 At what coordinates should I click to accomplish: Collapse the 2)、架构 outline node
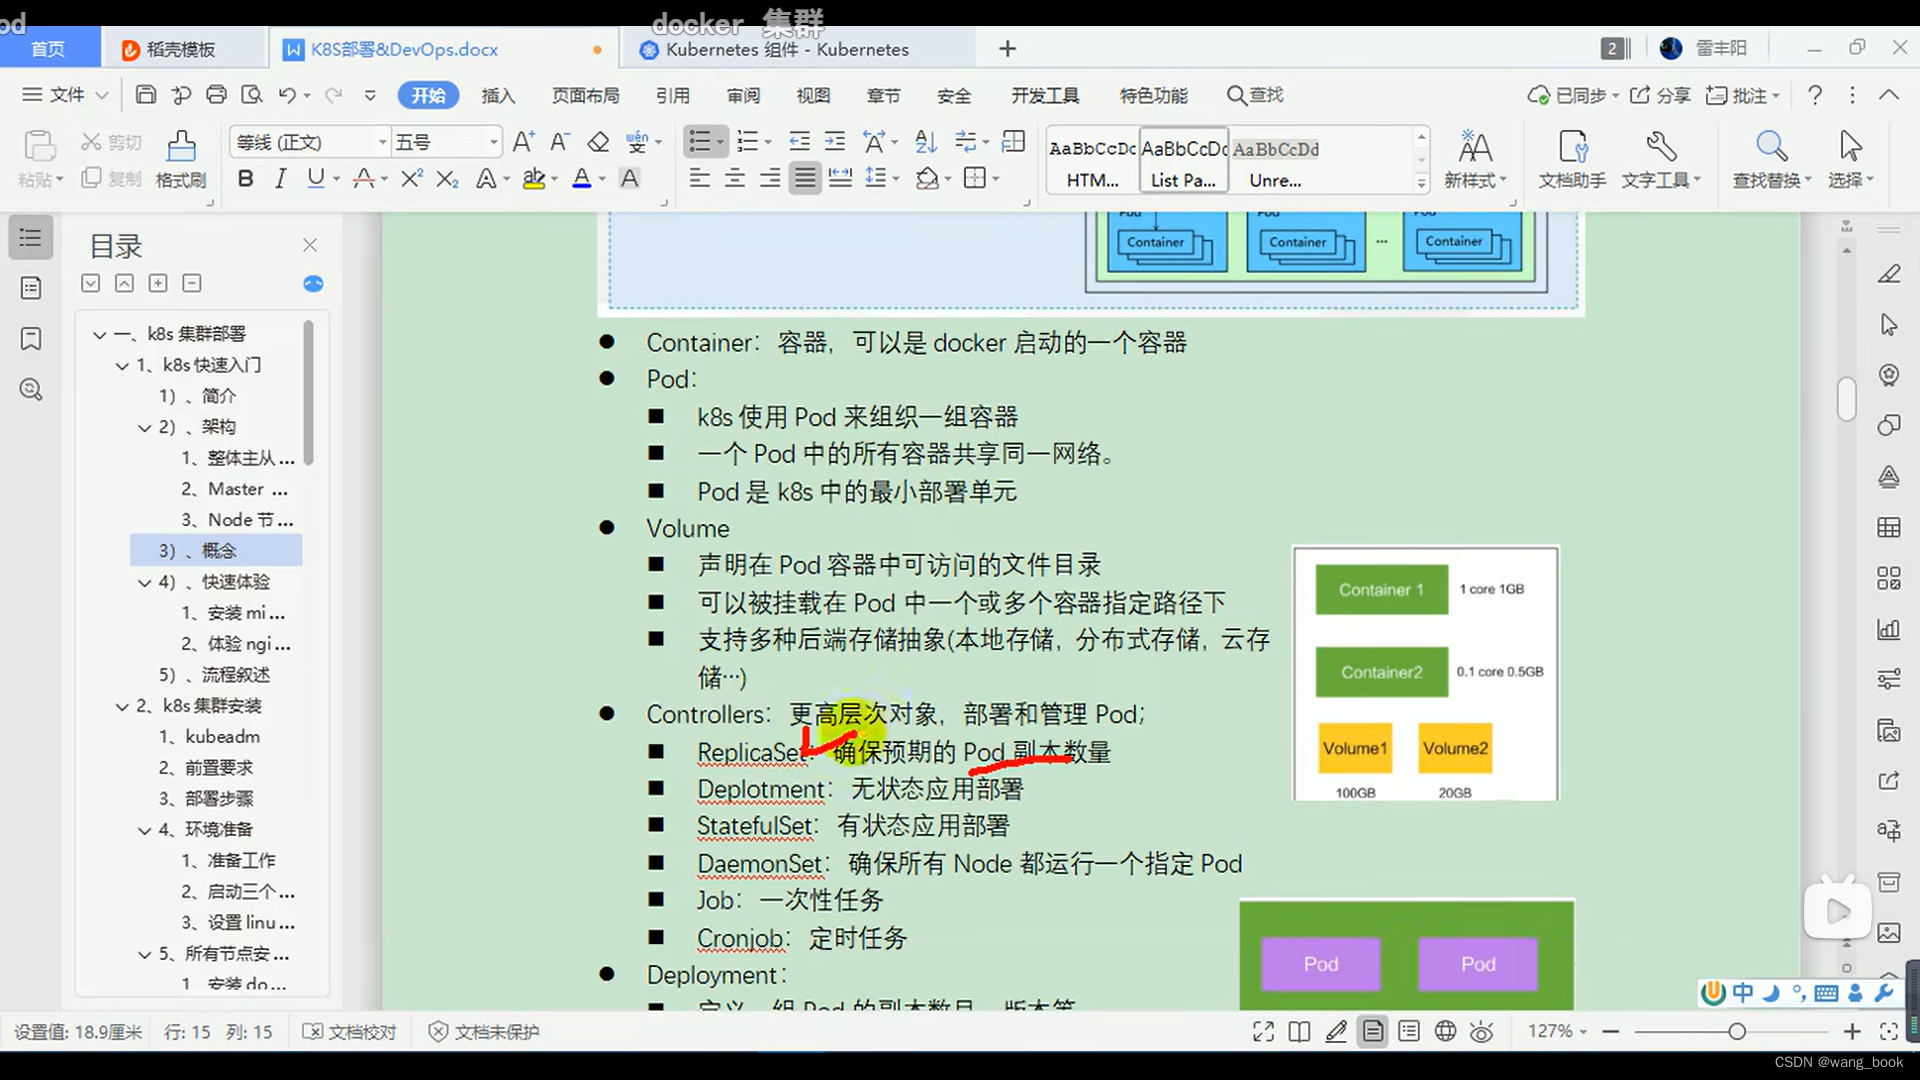(x=144, y=427)
